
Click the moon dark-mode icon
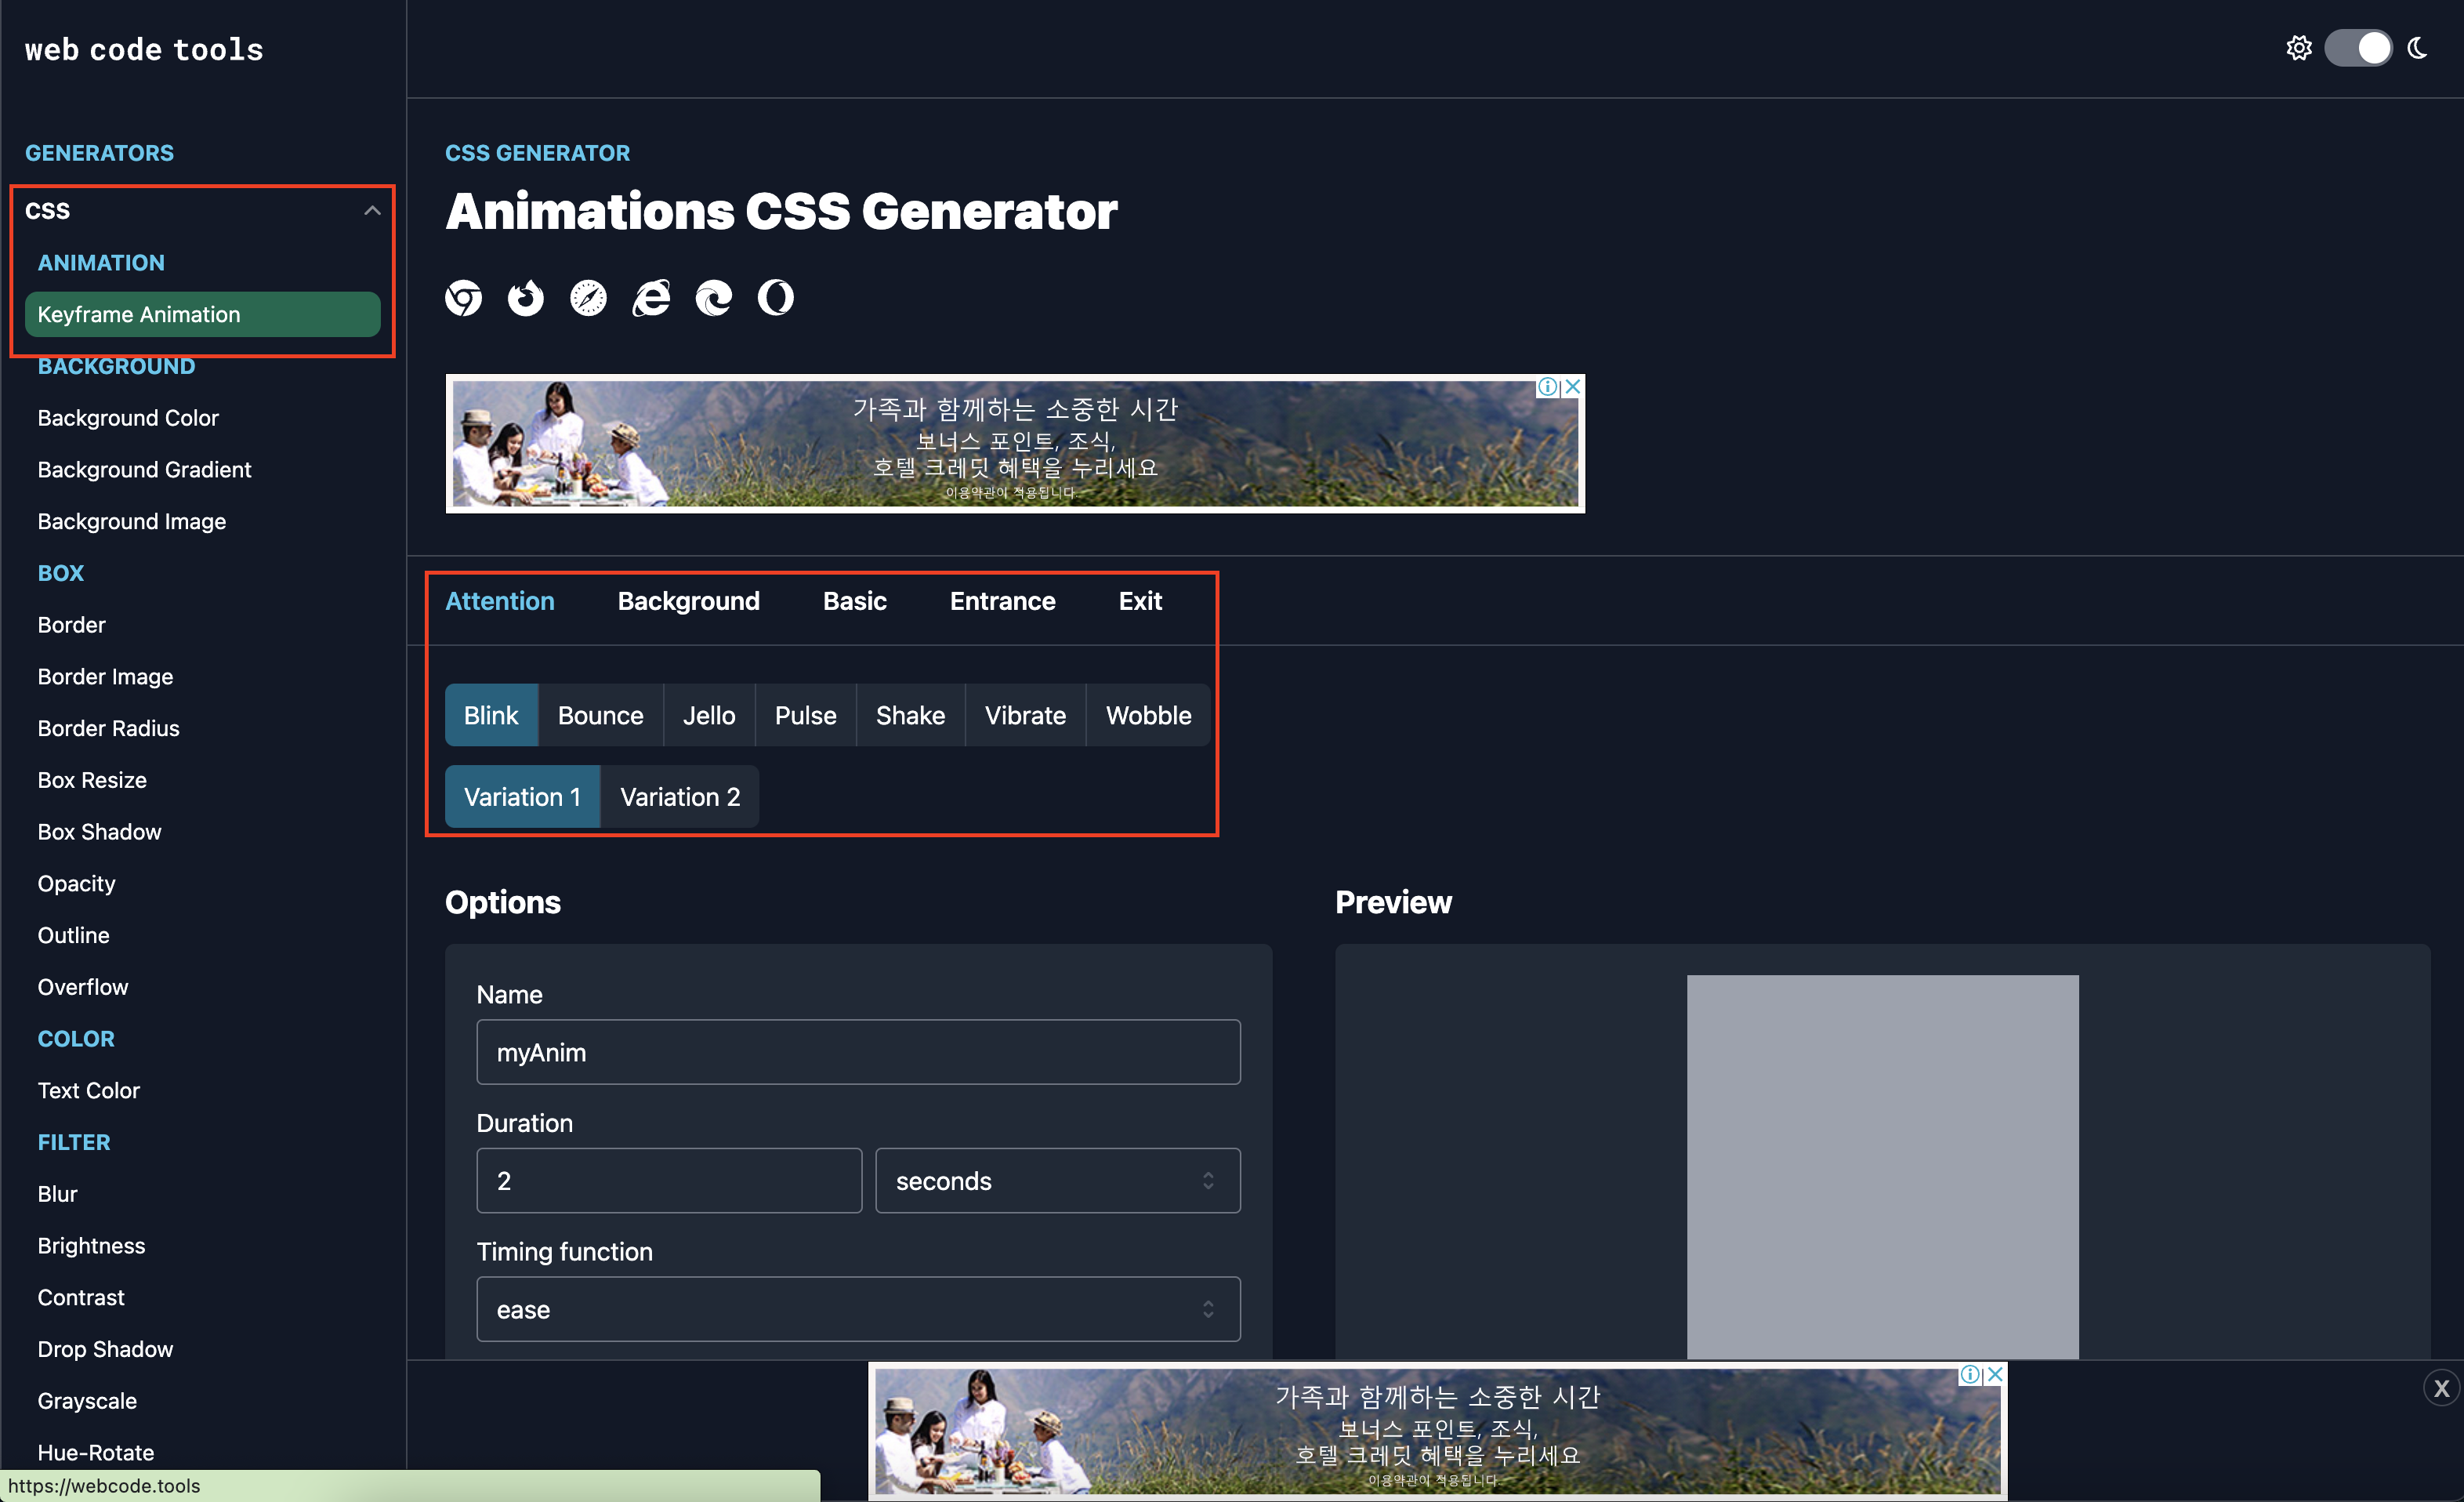tap(2418, 48)
